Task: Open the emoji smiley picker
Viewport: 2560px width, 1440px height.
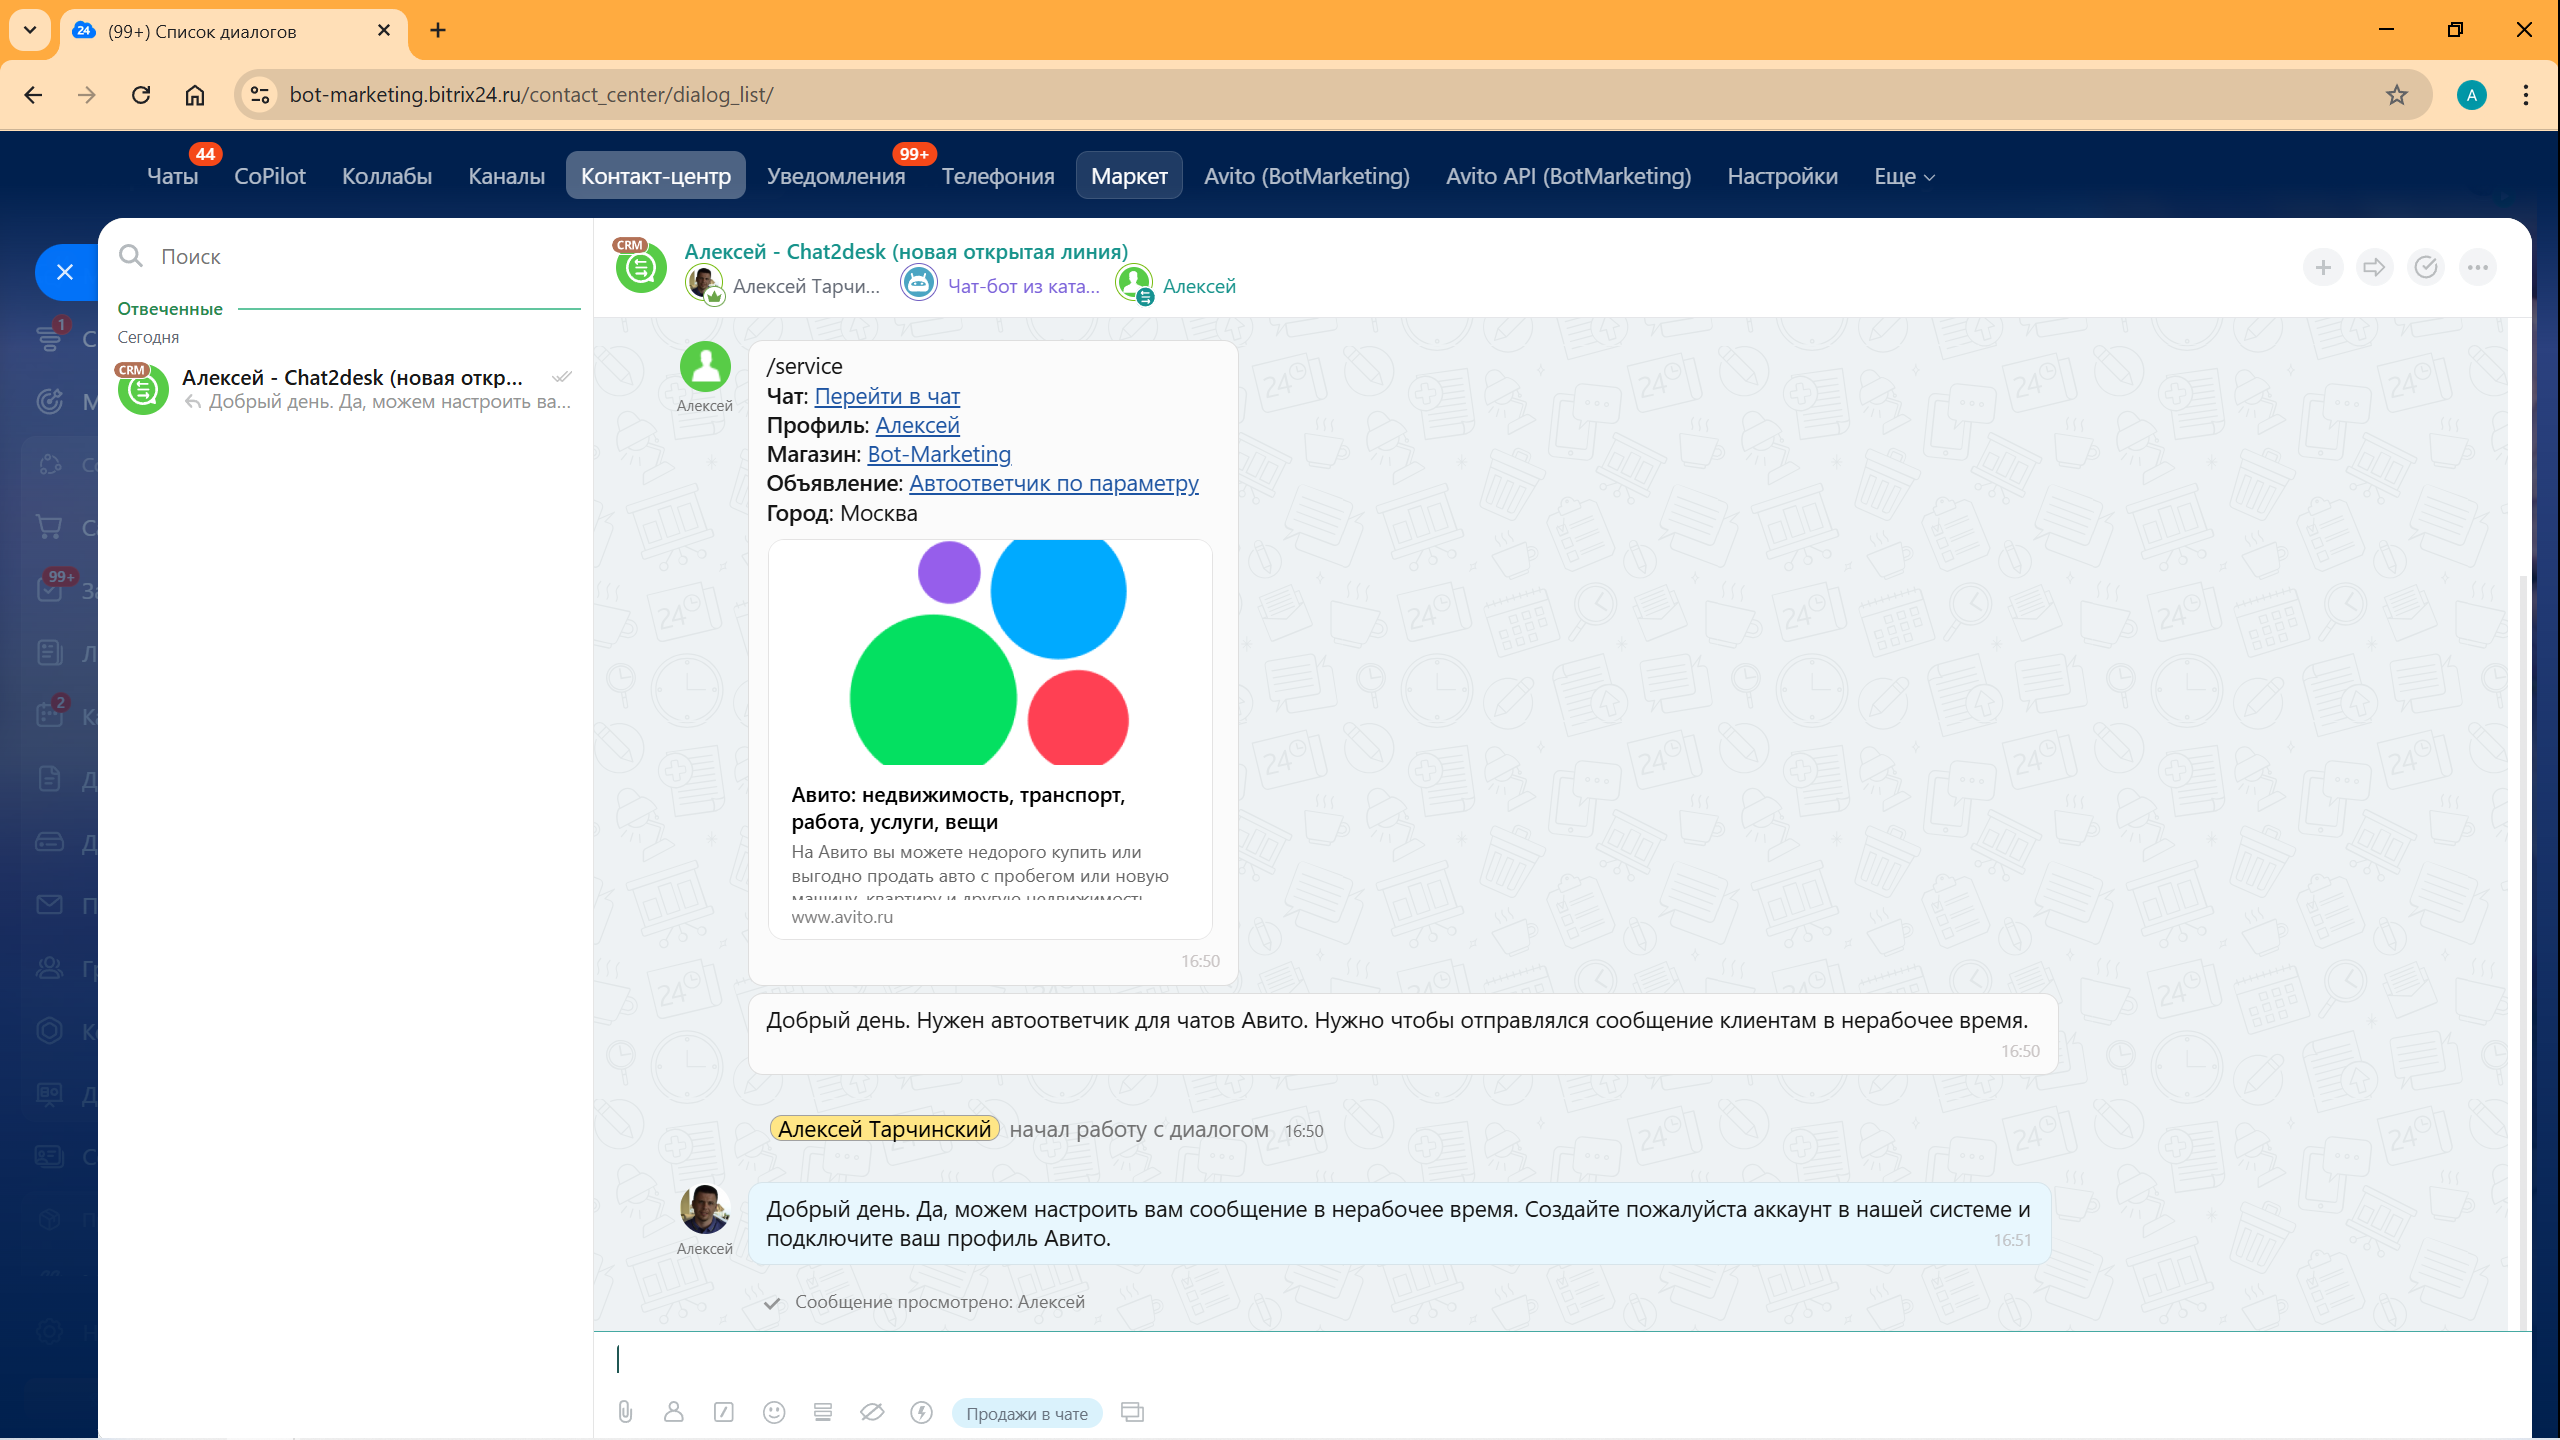Action: 773,1412
